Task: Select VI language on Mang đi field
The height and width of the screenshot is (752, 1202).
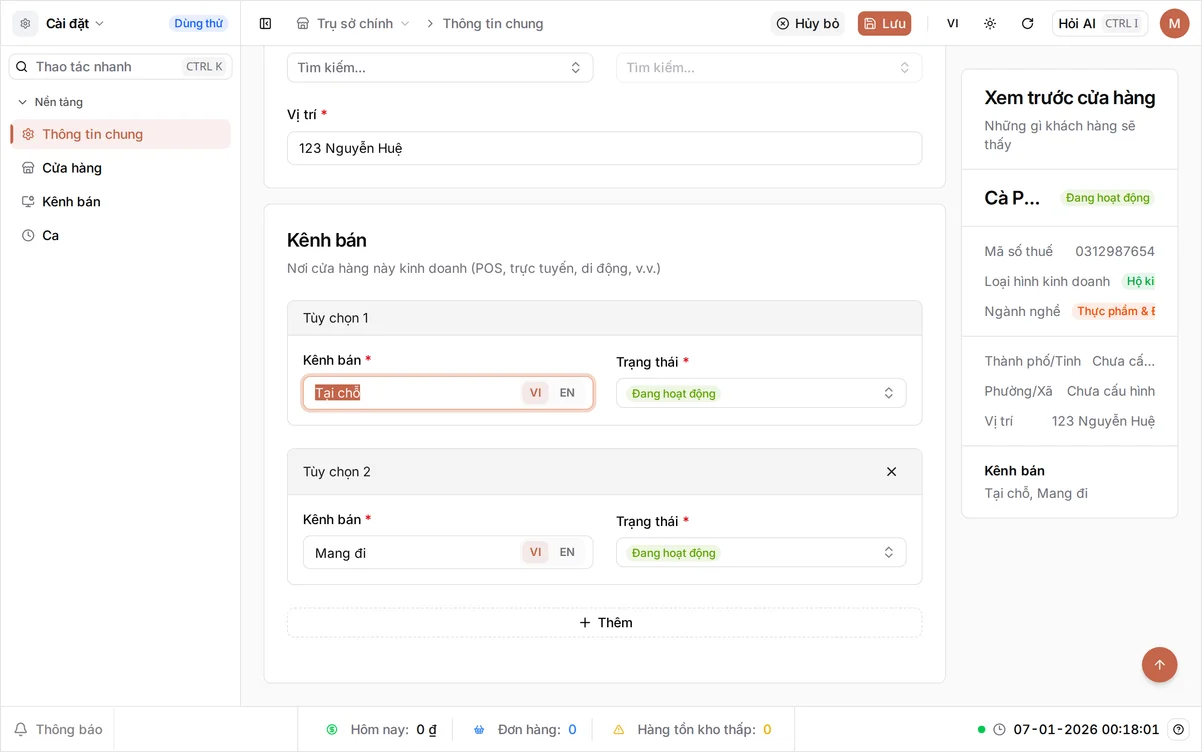Action: point(535,552)
